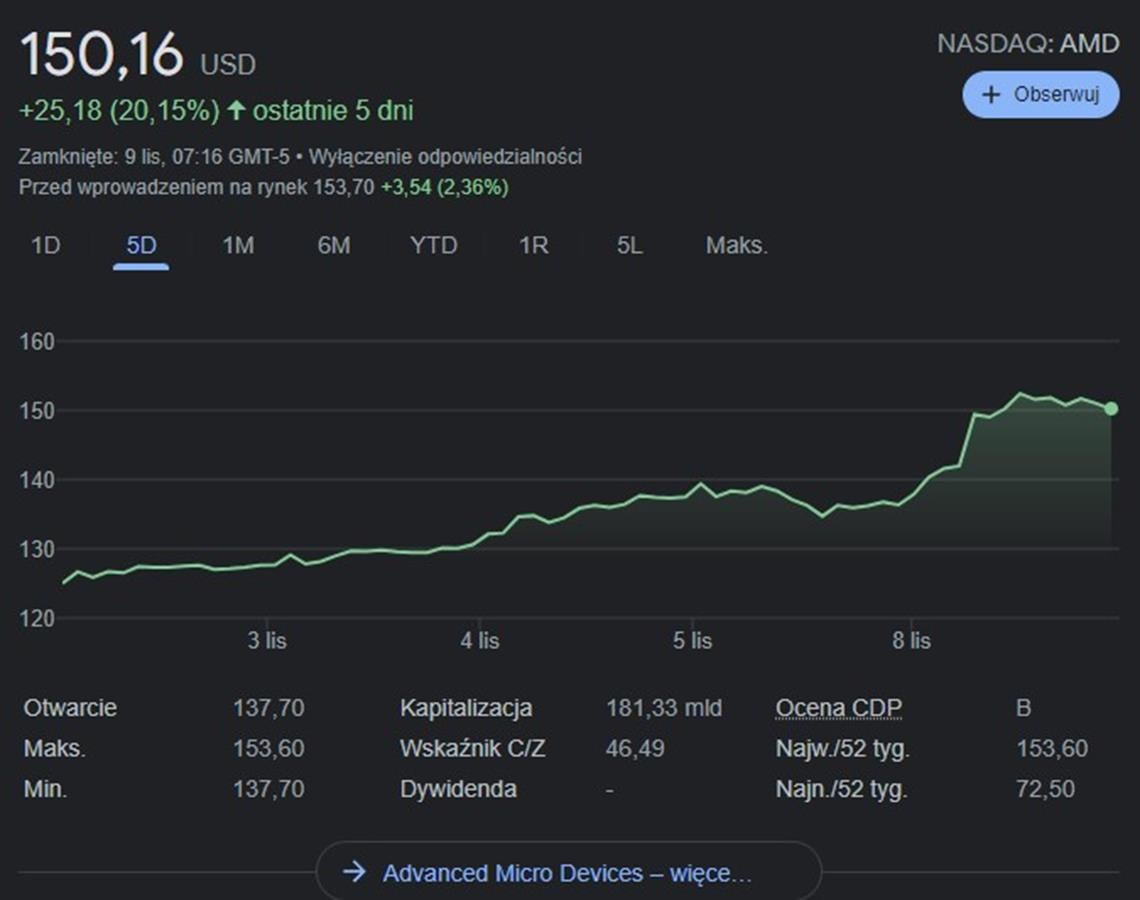View the 1R one-year range
Viewport: 1140px width, 900px height.
[533, 246]
